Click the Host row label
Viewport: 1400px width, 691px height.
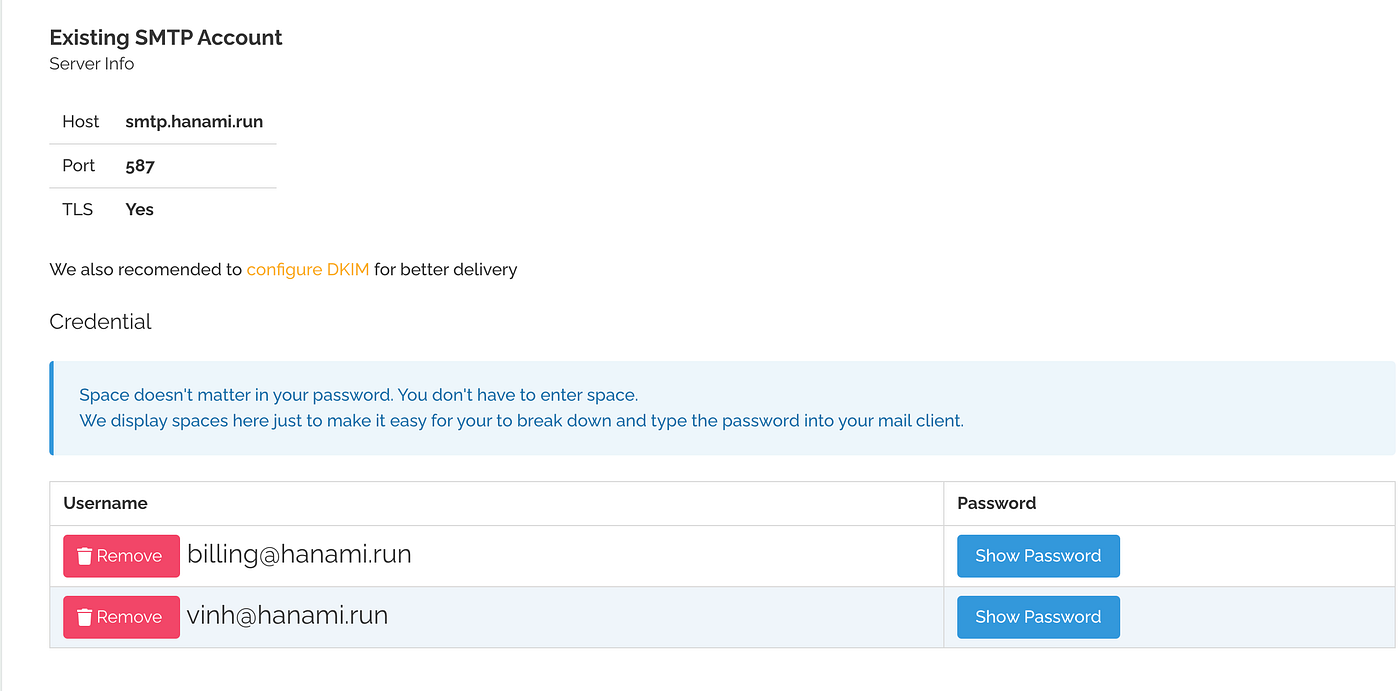click(80, 122)
